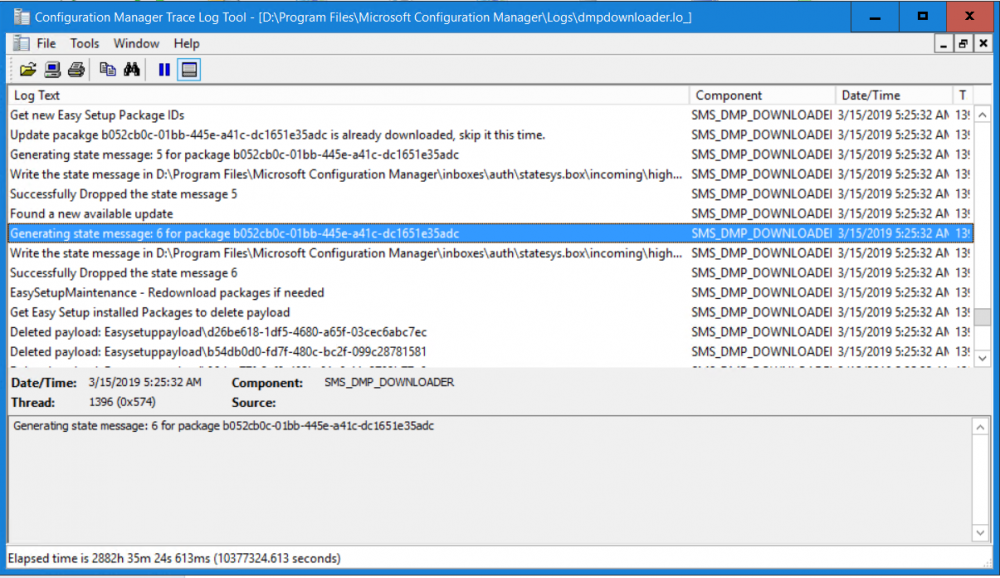Select the 'Successfully Dropped the state message 6' row
The height and width of the screenshot is (578, 1000).
click(x=490, y=273)
